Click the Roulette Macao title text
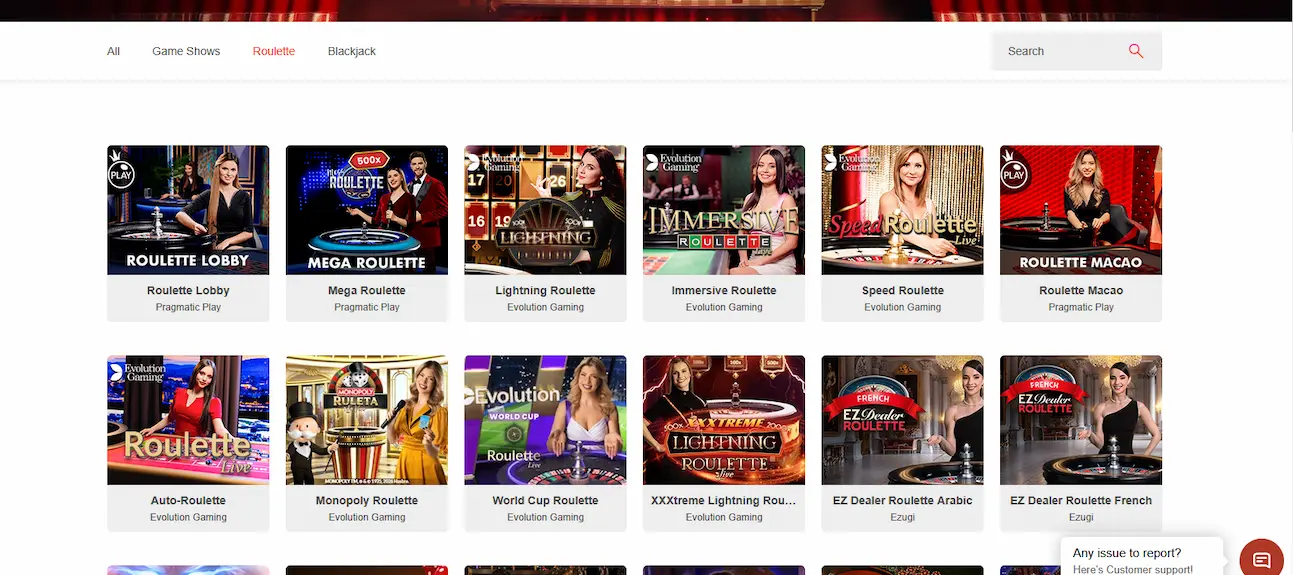The image size is (1293, 575). tap(1081, 290)
